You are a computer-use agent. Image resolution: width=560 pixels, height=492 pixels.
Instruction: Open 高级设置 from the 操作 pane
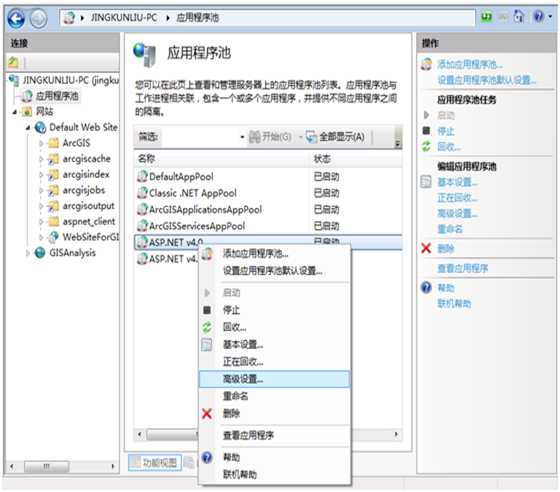(458, 214)
